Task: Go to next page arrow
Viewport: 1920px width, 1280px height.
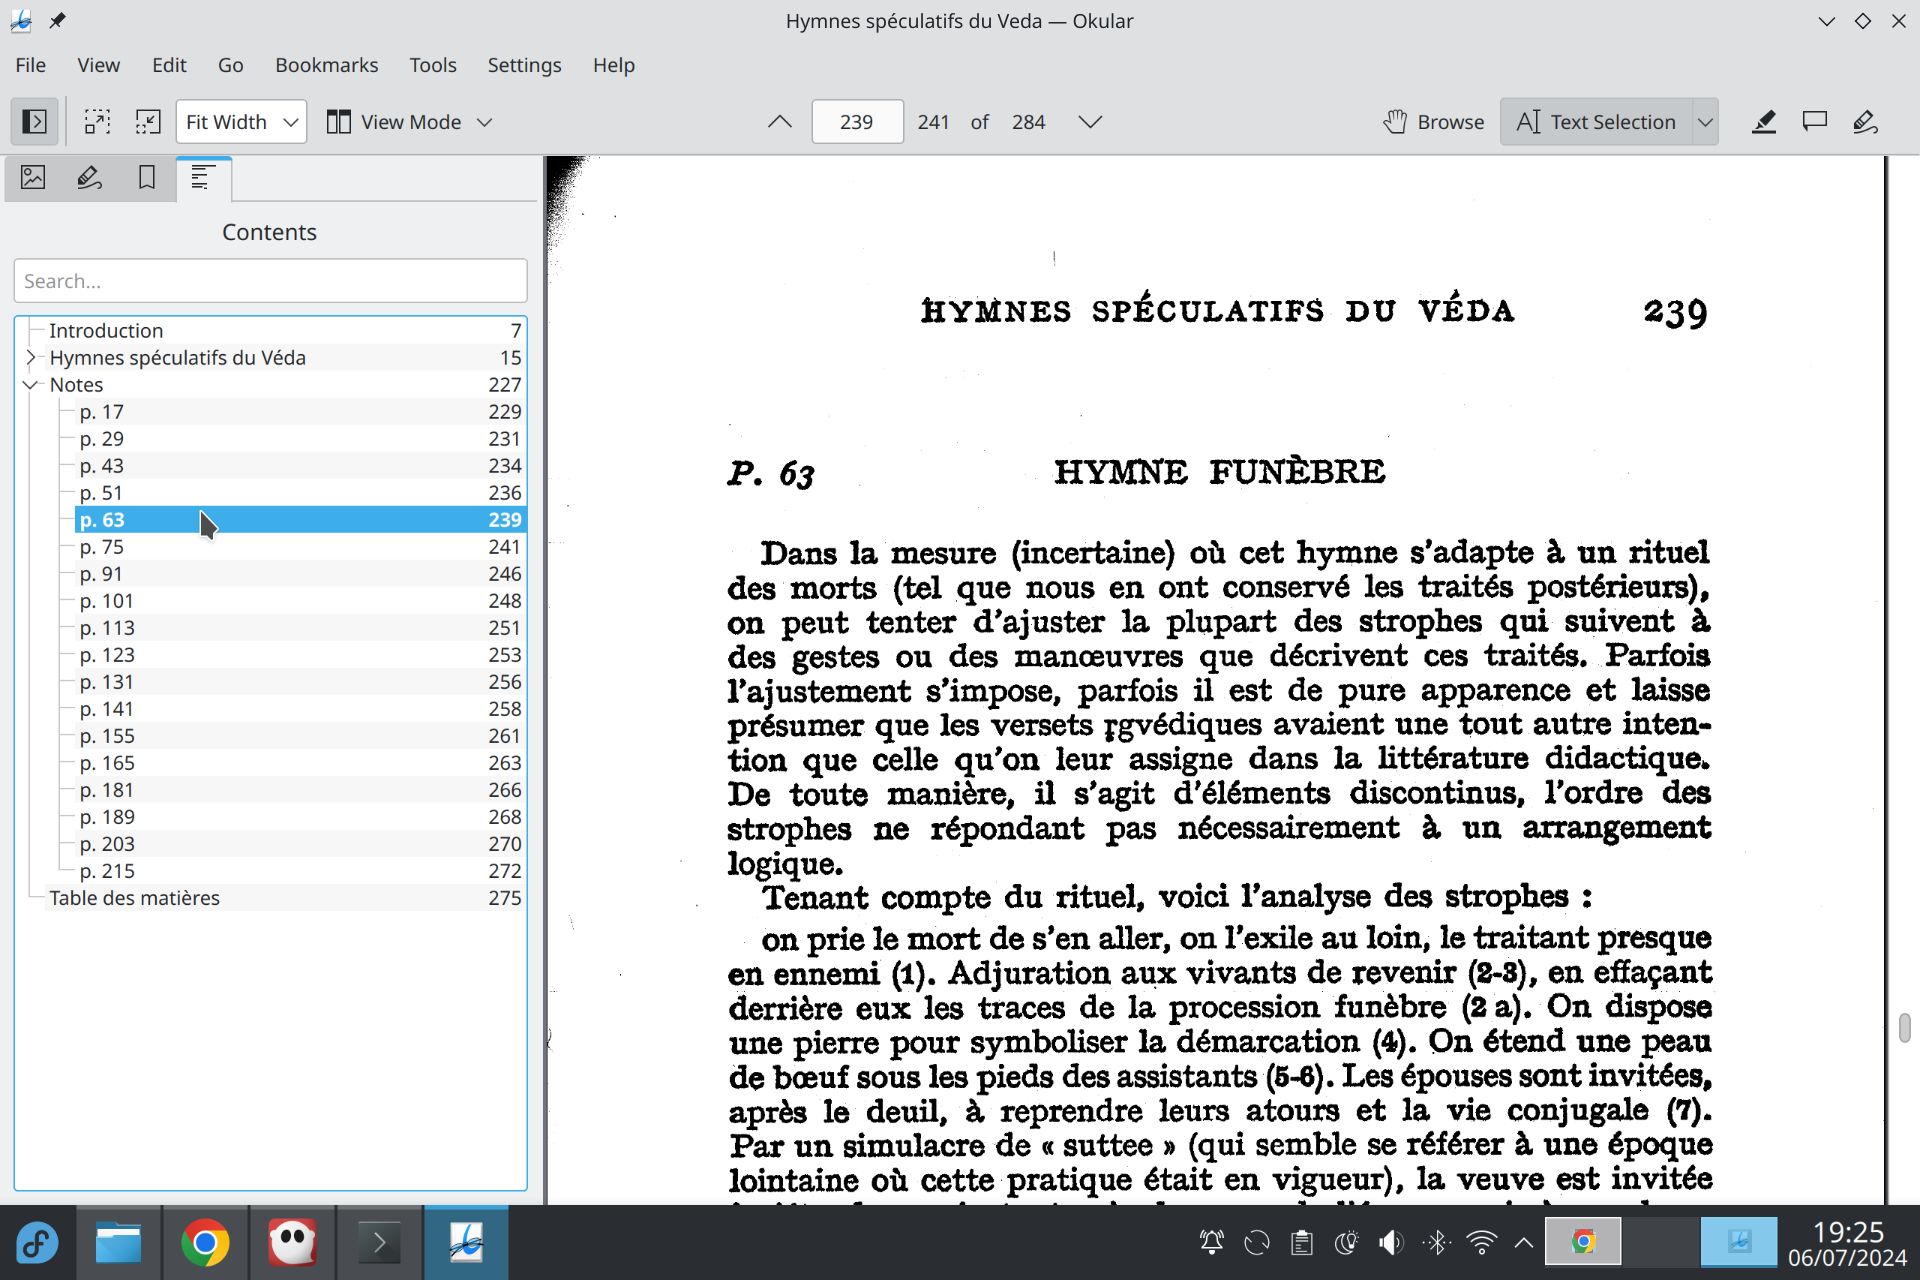Action: [1090, 122]
